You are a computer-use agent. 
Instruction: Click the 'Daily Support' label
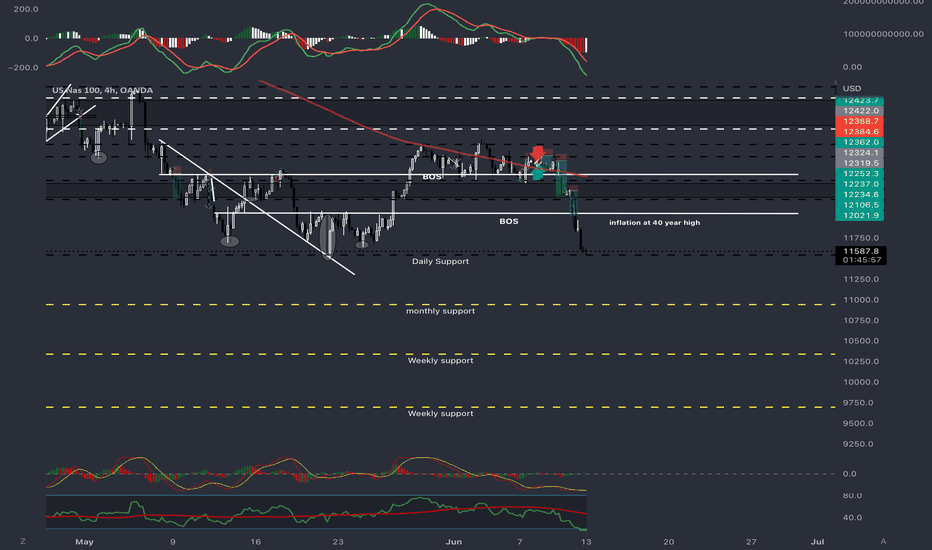click(440, 261)
